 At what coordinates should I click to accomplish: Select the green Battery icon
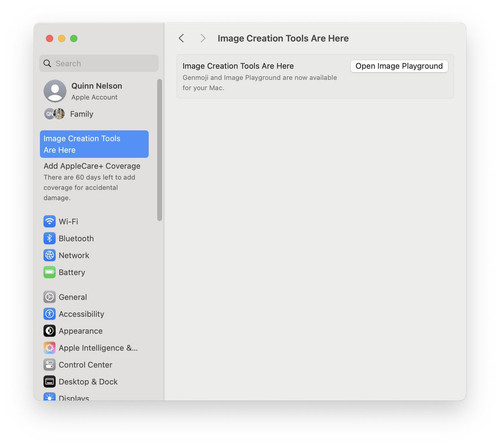pyautogui.click(x=49, y=272)
